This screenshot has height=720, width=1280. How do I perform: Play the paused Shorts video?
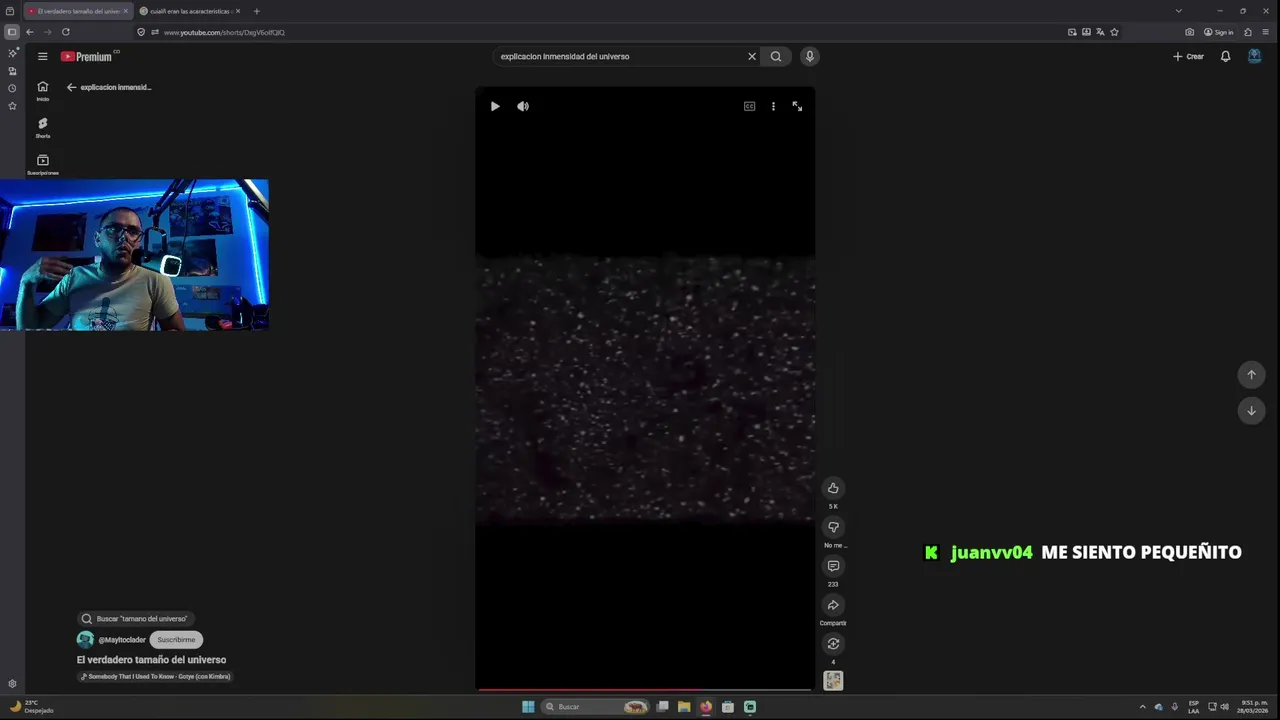pyautogui.click(x=495, y=106)
